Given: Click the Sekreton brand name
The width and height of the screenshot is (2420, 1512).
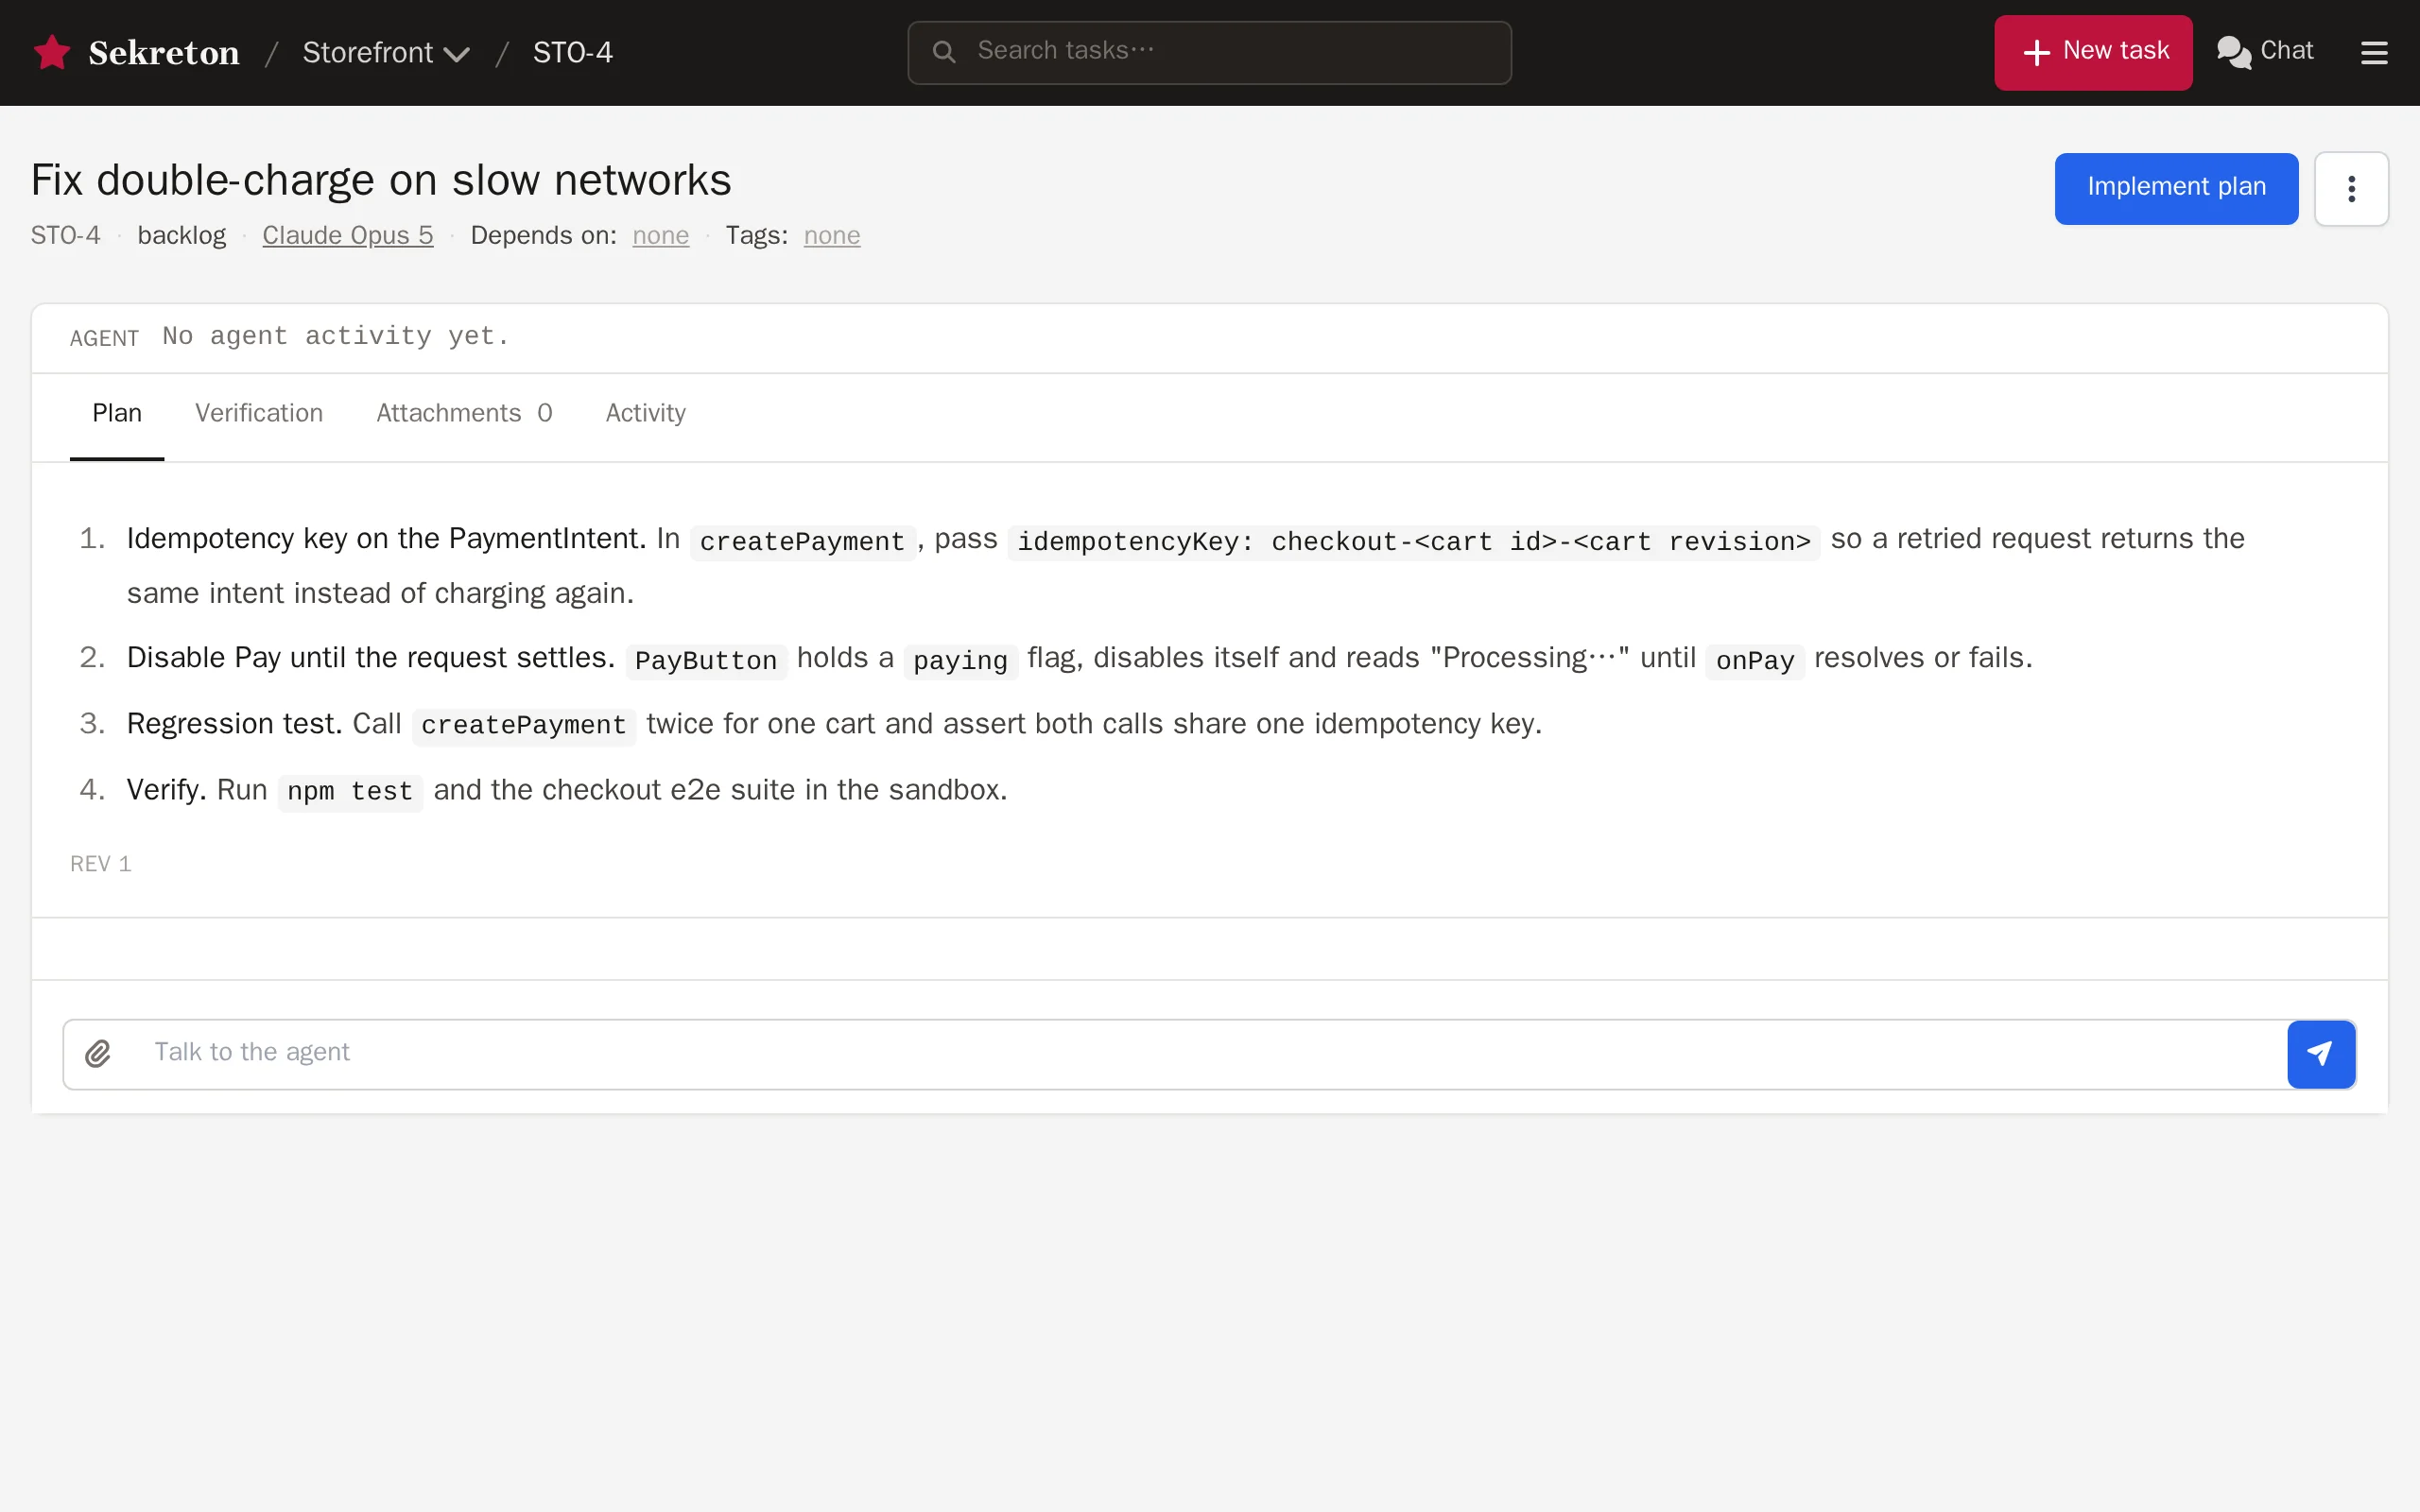Looking at the screenshot, I should click(x=164, y=52).
